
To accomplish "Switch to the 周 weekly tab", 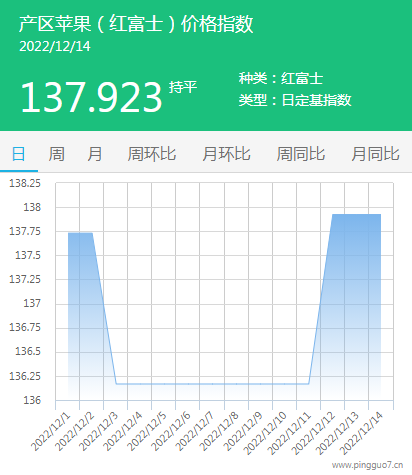I will 57,155.
